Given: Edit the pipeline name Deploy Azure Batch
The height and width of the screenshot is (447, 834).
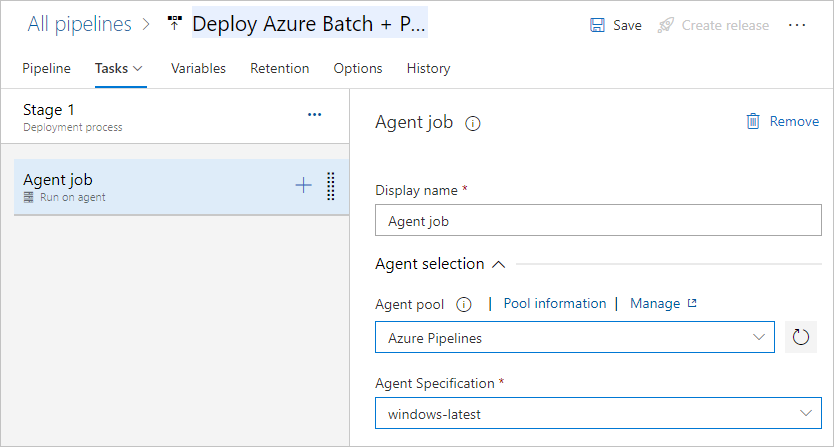Looking at the screenshot, I should click(310, 23).
